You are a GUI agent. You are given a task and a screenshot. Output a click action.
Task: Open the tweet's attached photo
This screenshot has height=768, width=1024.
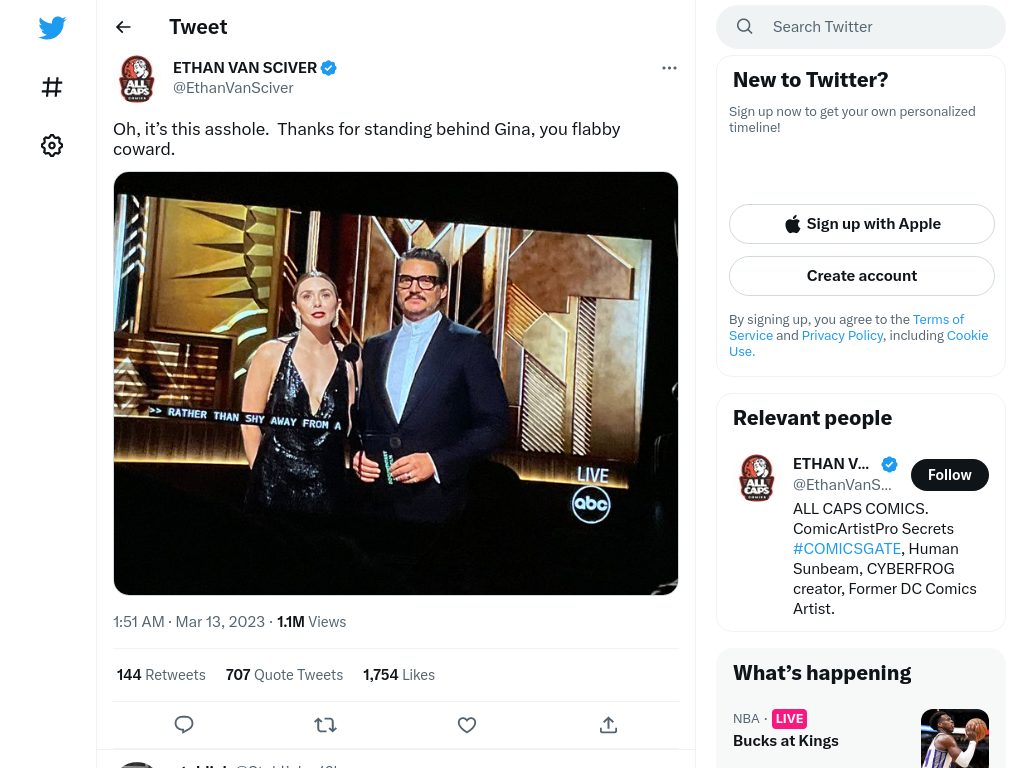[x=396, y=383]
